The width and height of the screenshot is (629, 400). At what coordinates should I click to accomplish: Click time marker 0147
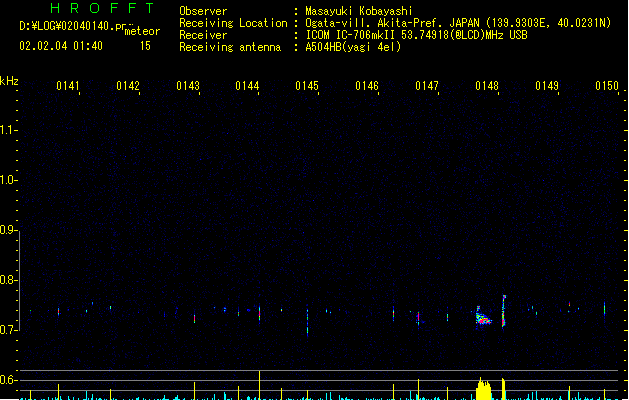click(x=427, y=86)
